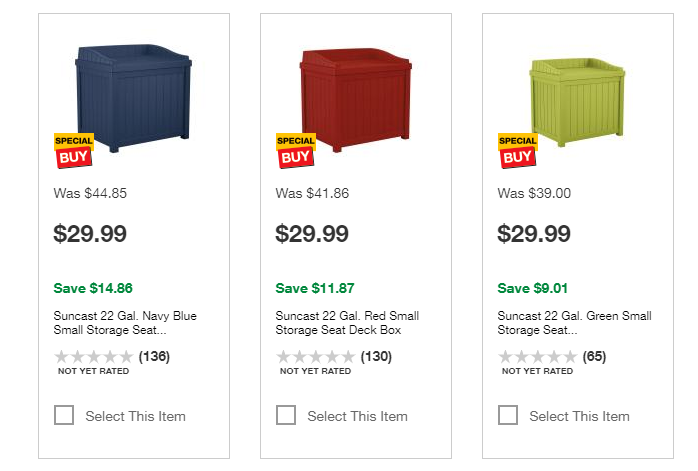
Task: Open Suncast 22 Gal. Navy Blue product link
Action: [x=125, y=323]
